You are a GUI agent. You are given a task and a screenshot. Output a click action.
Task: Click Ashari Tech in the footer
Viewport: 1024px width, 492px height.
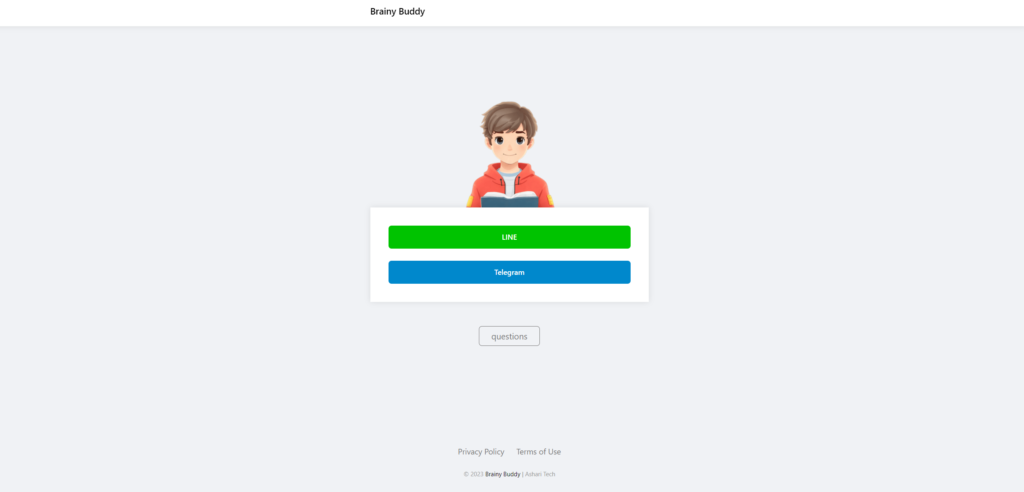pyautogui.click(x=540, y=474)
